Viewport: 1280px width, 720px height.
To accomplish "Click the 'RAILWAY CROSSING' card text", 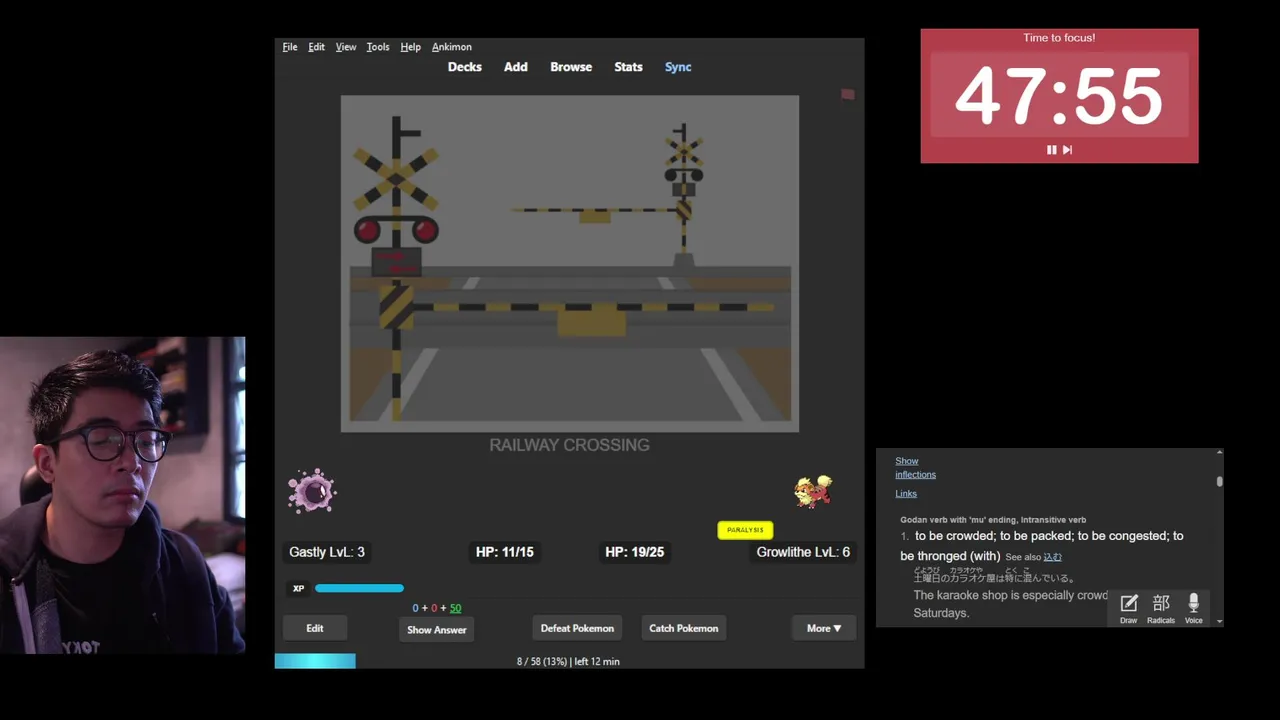I will (569, 445).
